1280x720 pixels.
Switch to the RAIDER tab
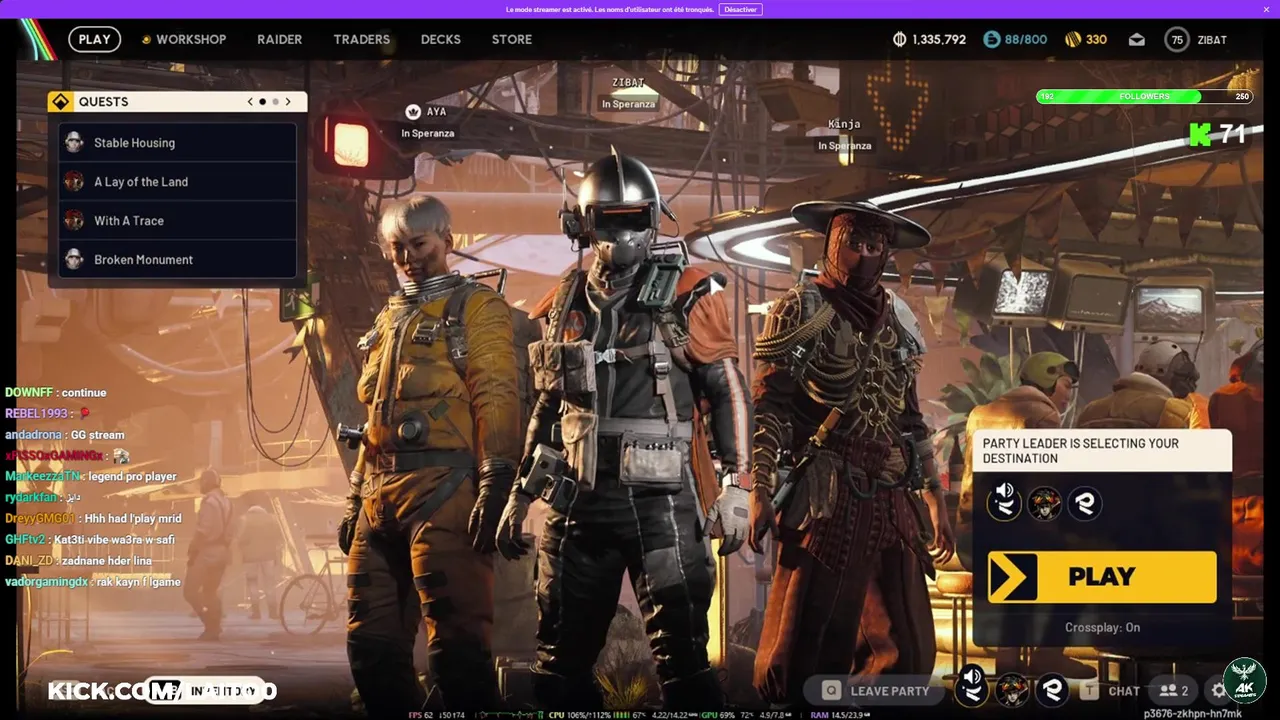(279, 40)
